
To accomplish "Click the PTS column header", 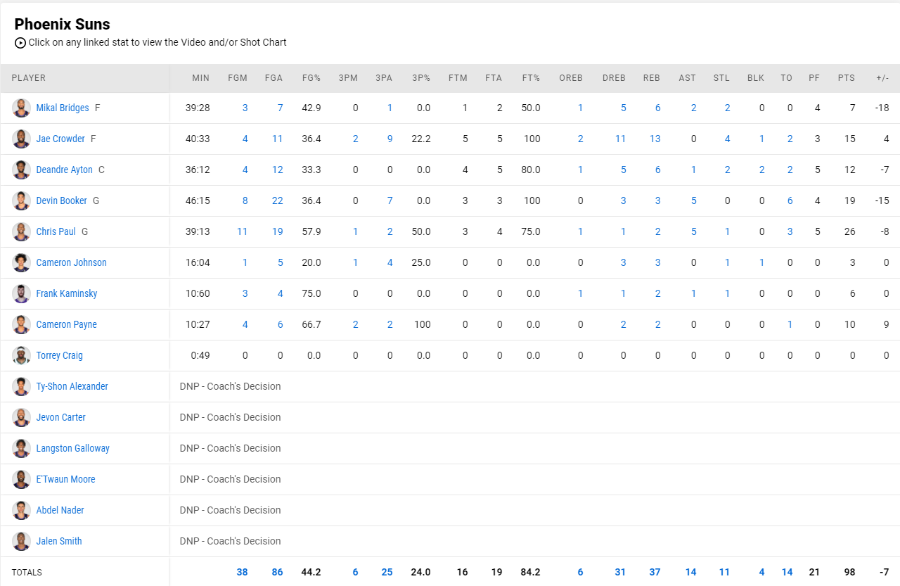I will point(846,78).
